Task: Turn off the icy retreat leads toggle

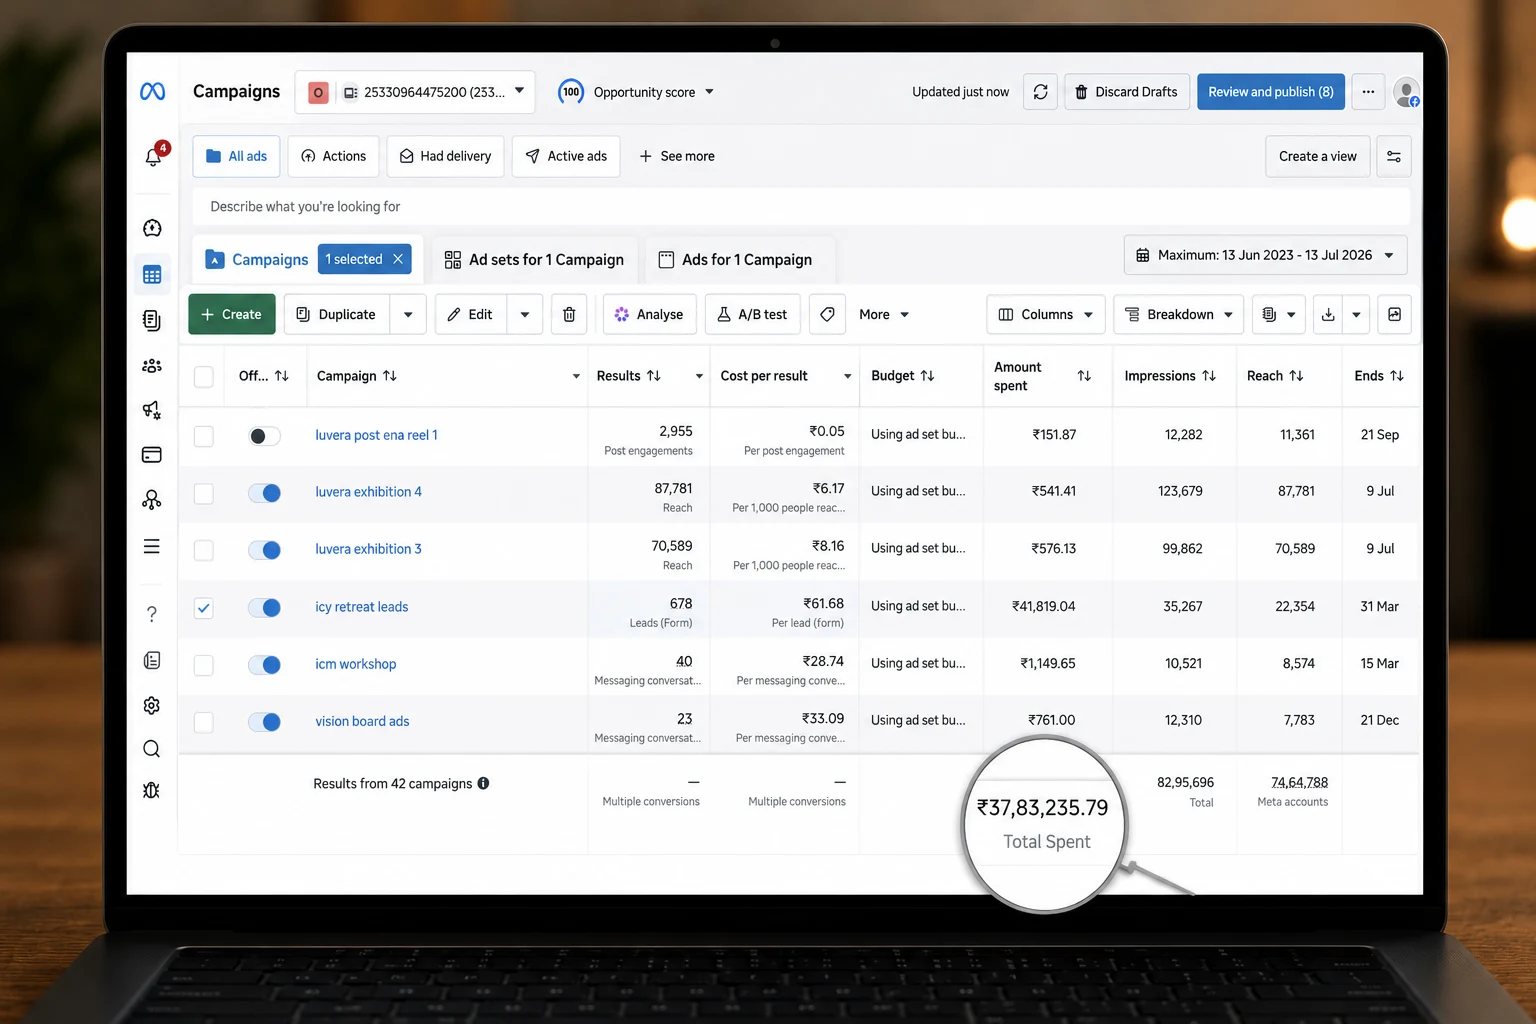Action: click(x=264, y=608)
